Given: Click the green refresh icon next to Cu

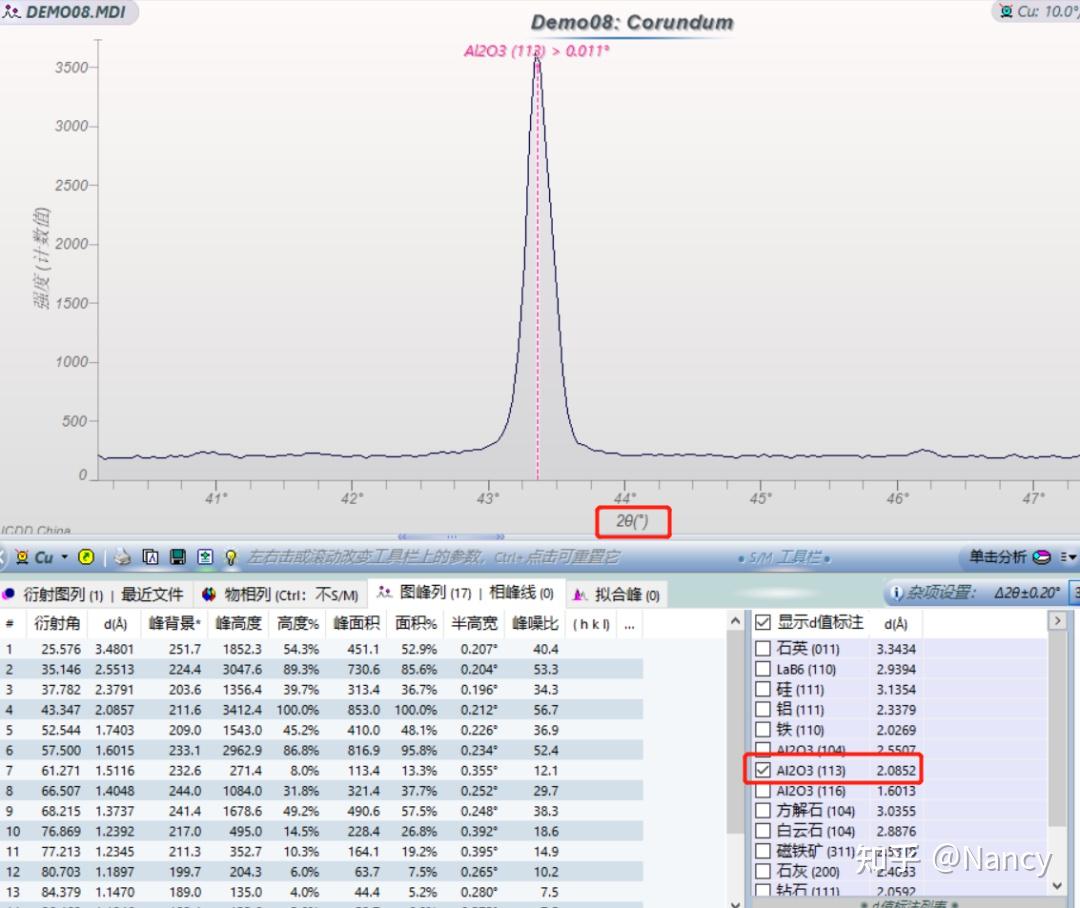Looking at the screenshot, I should (86, 557).
